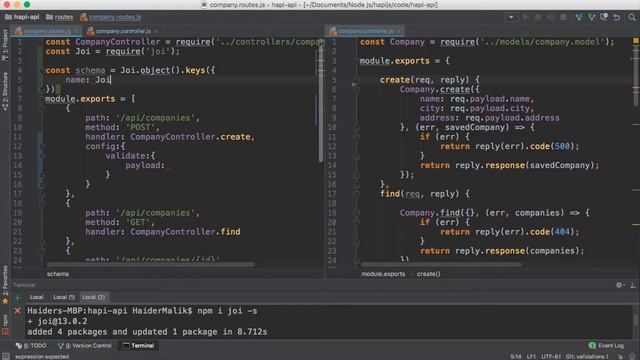The height and width of the screenshot is (360, 640).
Task: Click right editor horizontal scrollbar
Action: pos(441,264)
